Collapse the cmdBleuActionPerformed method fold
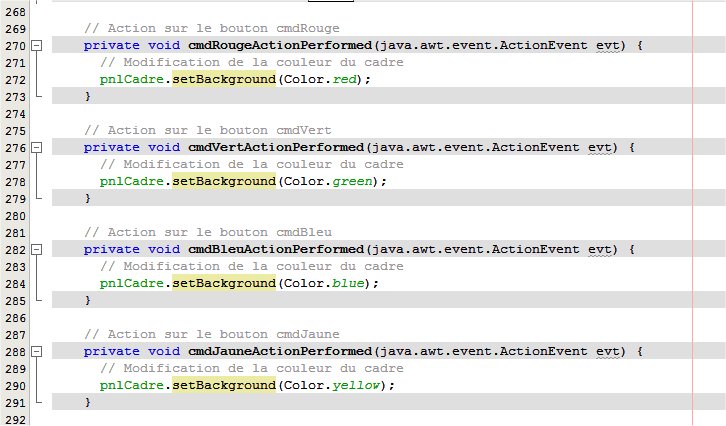This screenshot has height=426, width=726. [37, 249]
